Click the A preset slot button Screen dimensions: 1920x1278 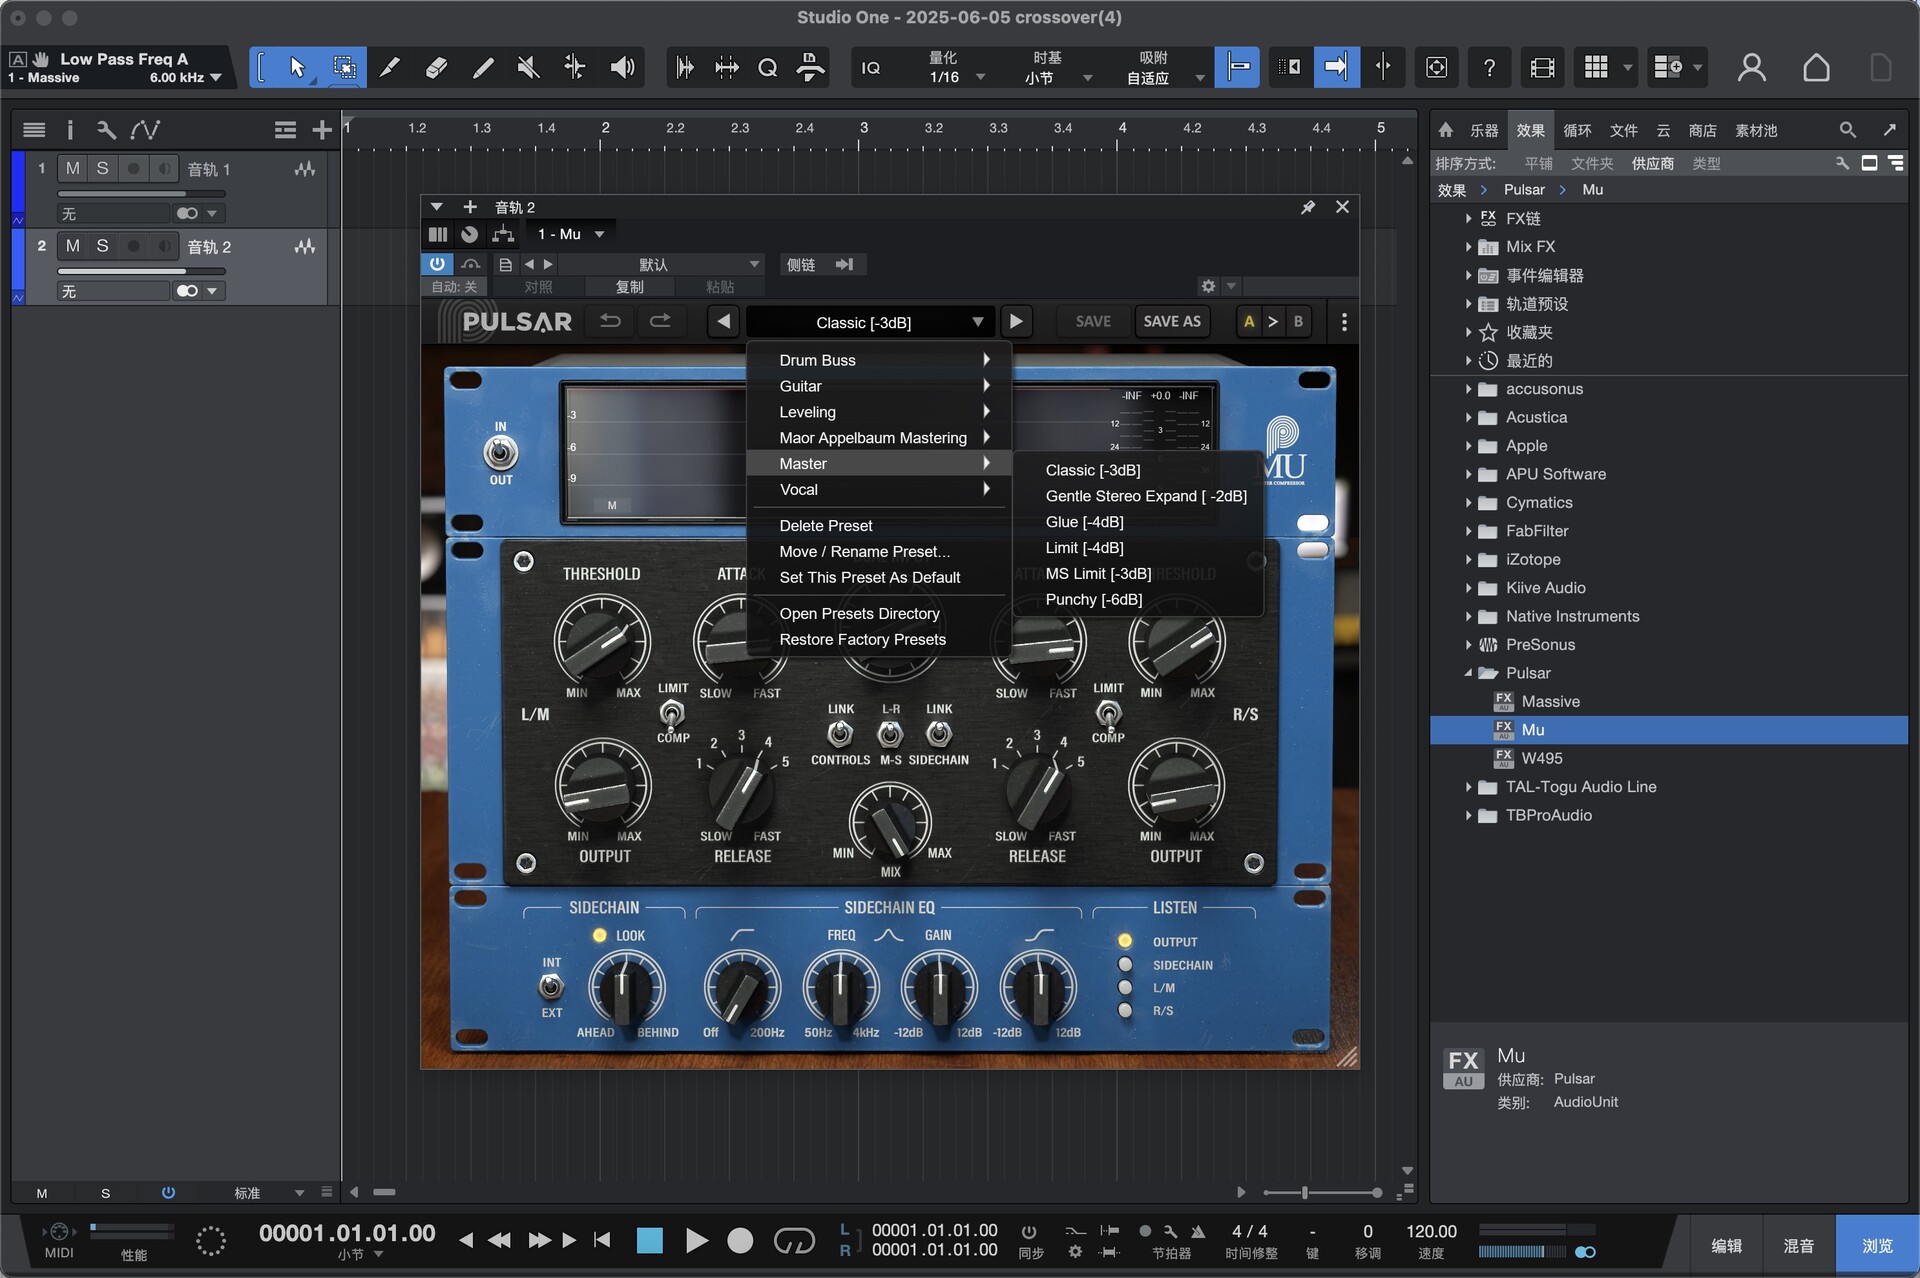click(x=1248, y=321)
